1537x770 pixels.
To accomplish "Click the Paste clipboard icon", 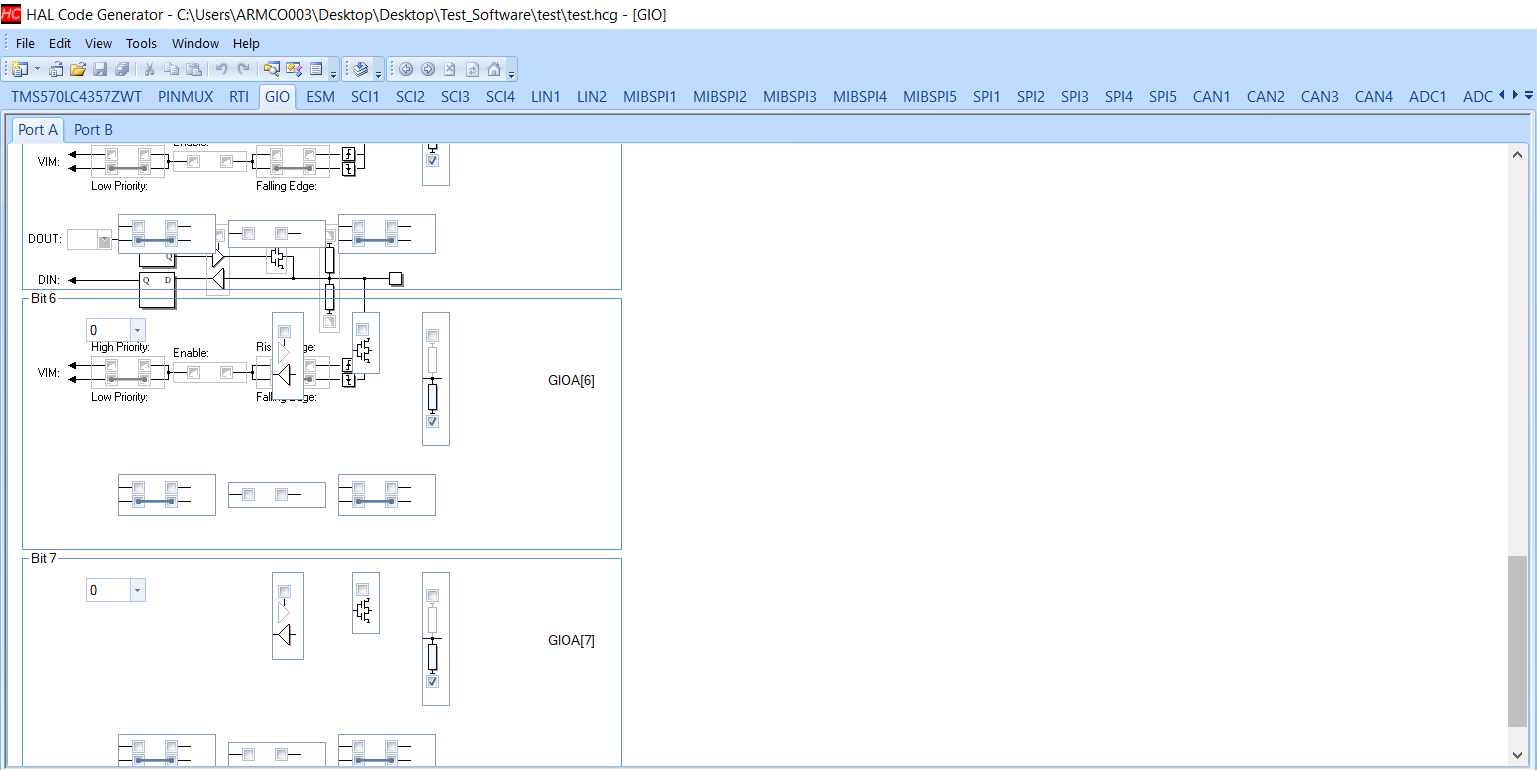I will [195, 69].
